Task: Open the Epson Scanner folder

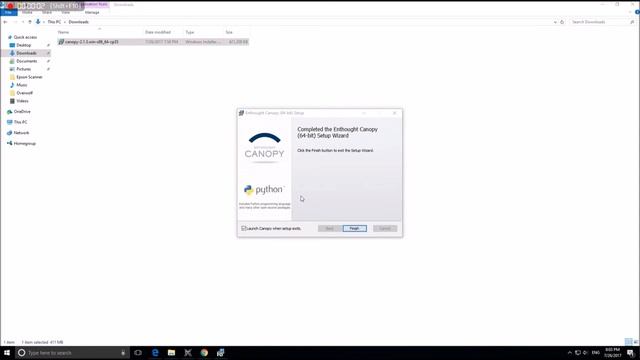Action: [29, 77]
